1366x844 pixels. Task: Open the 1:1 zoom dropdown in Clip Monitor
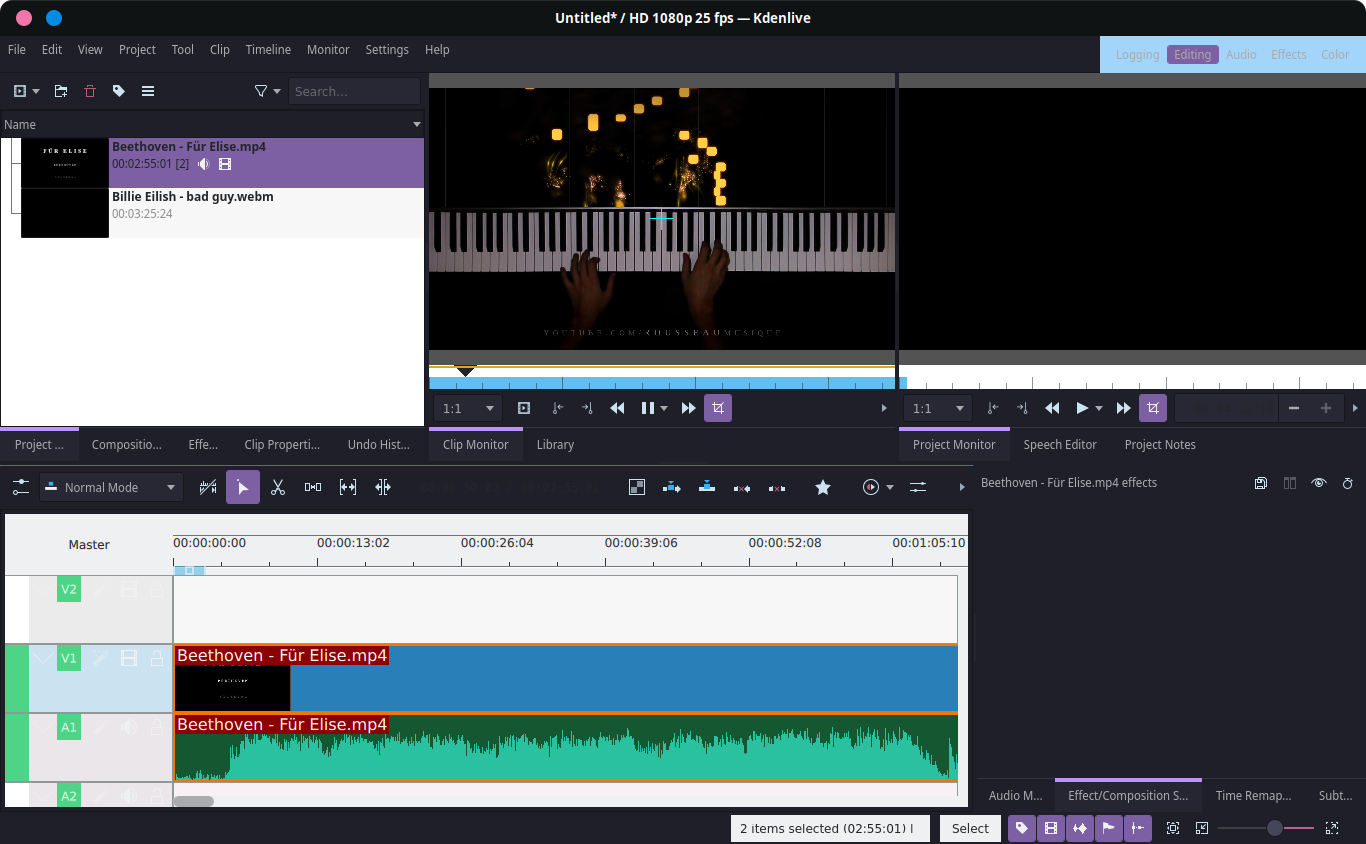pyautogui.click(x=466, y=407)
